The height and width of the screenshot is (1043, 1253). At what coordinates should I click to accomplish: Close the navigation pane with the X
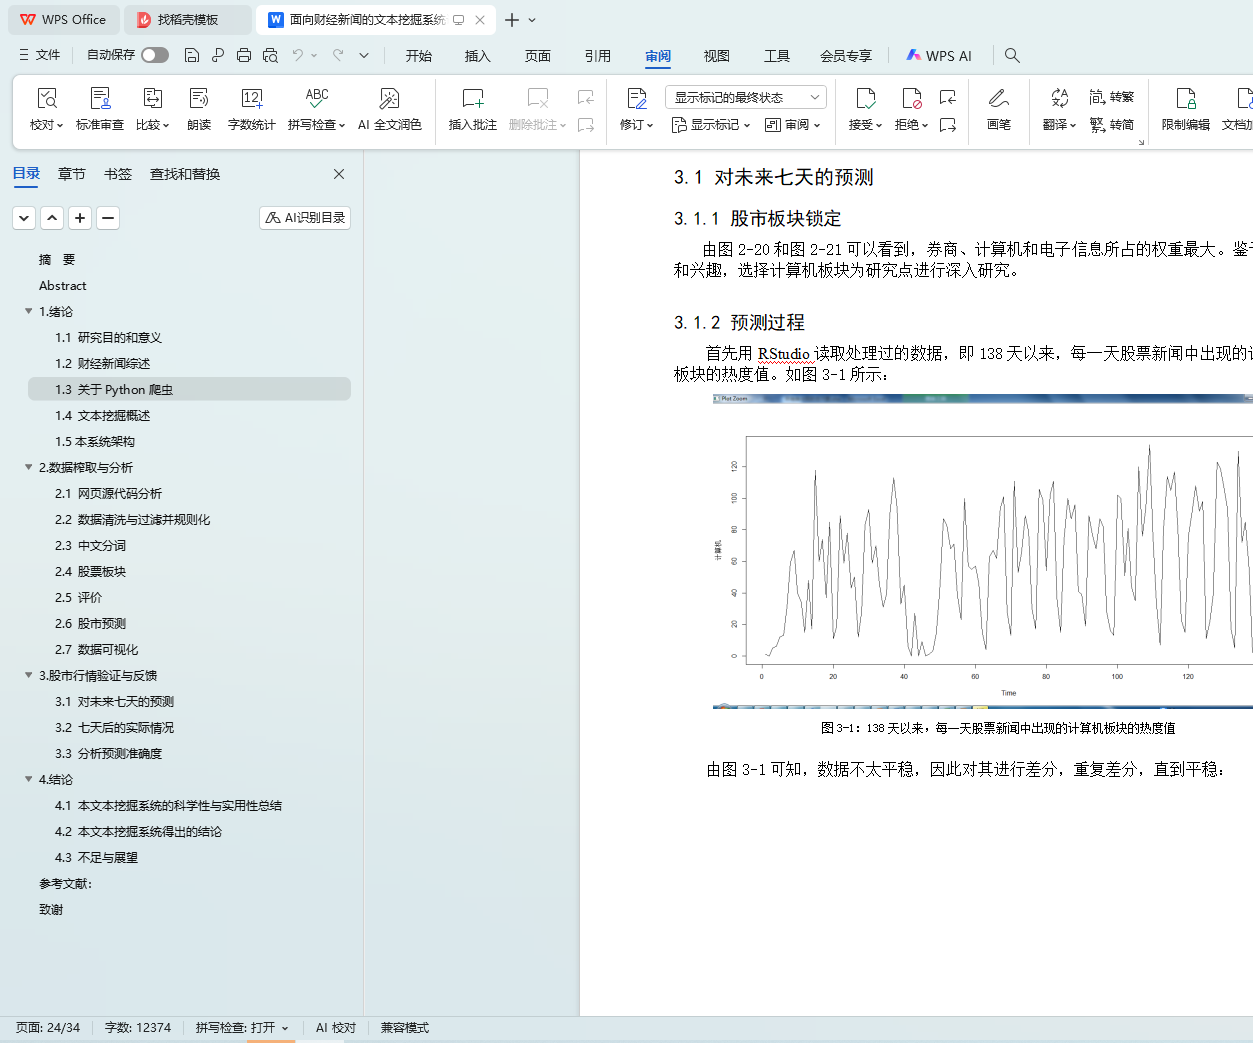339,174
